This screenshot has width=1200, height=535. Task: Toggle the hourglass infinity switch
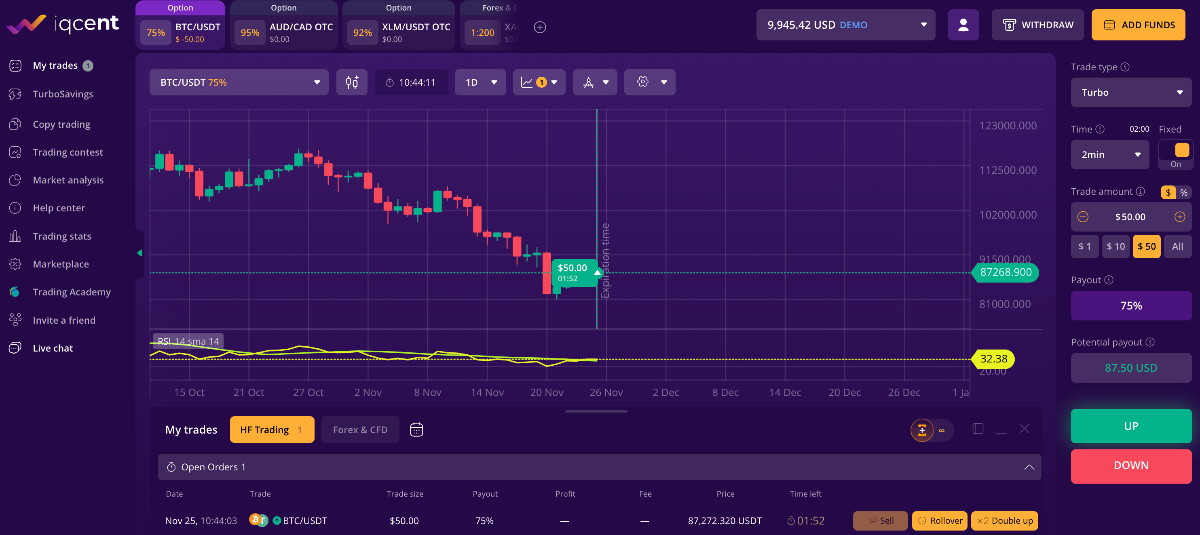tap(932, 430)
